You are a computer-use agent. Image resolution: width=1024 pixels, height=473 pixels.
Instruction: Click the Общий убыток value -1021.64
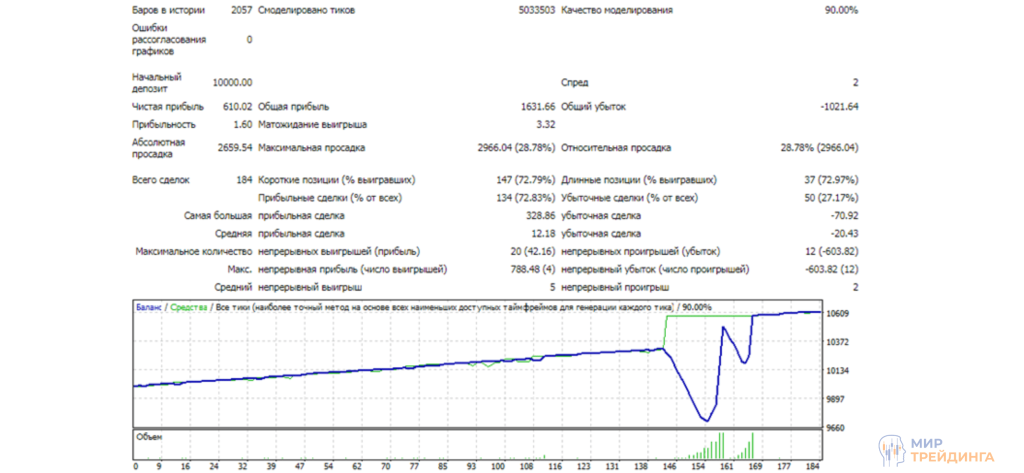pos(834,106)
